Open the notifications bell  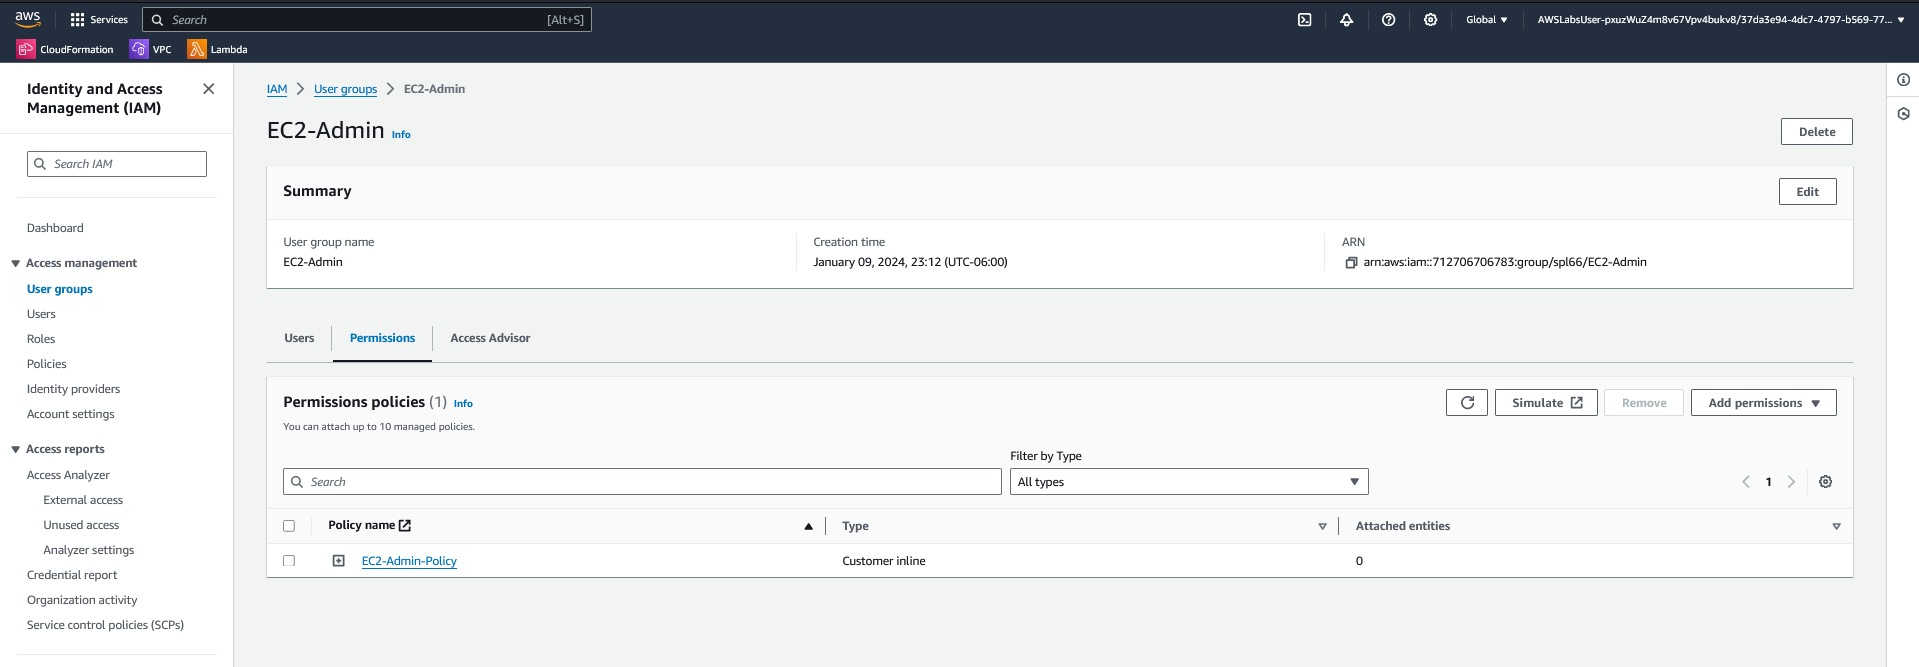[x=1346, y=20]
